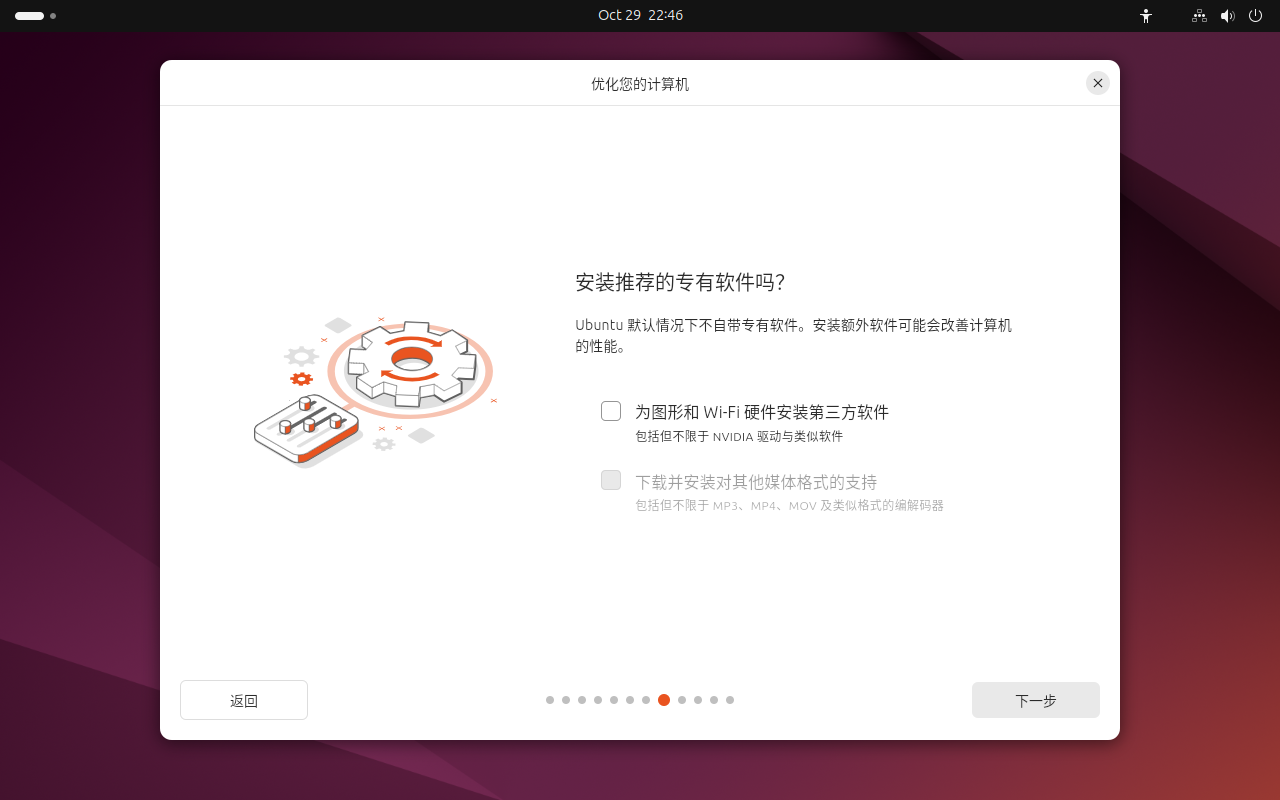Close the 优化您的计算机 installer window
1280x800 pixels.
[x=1098, y=83]
